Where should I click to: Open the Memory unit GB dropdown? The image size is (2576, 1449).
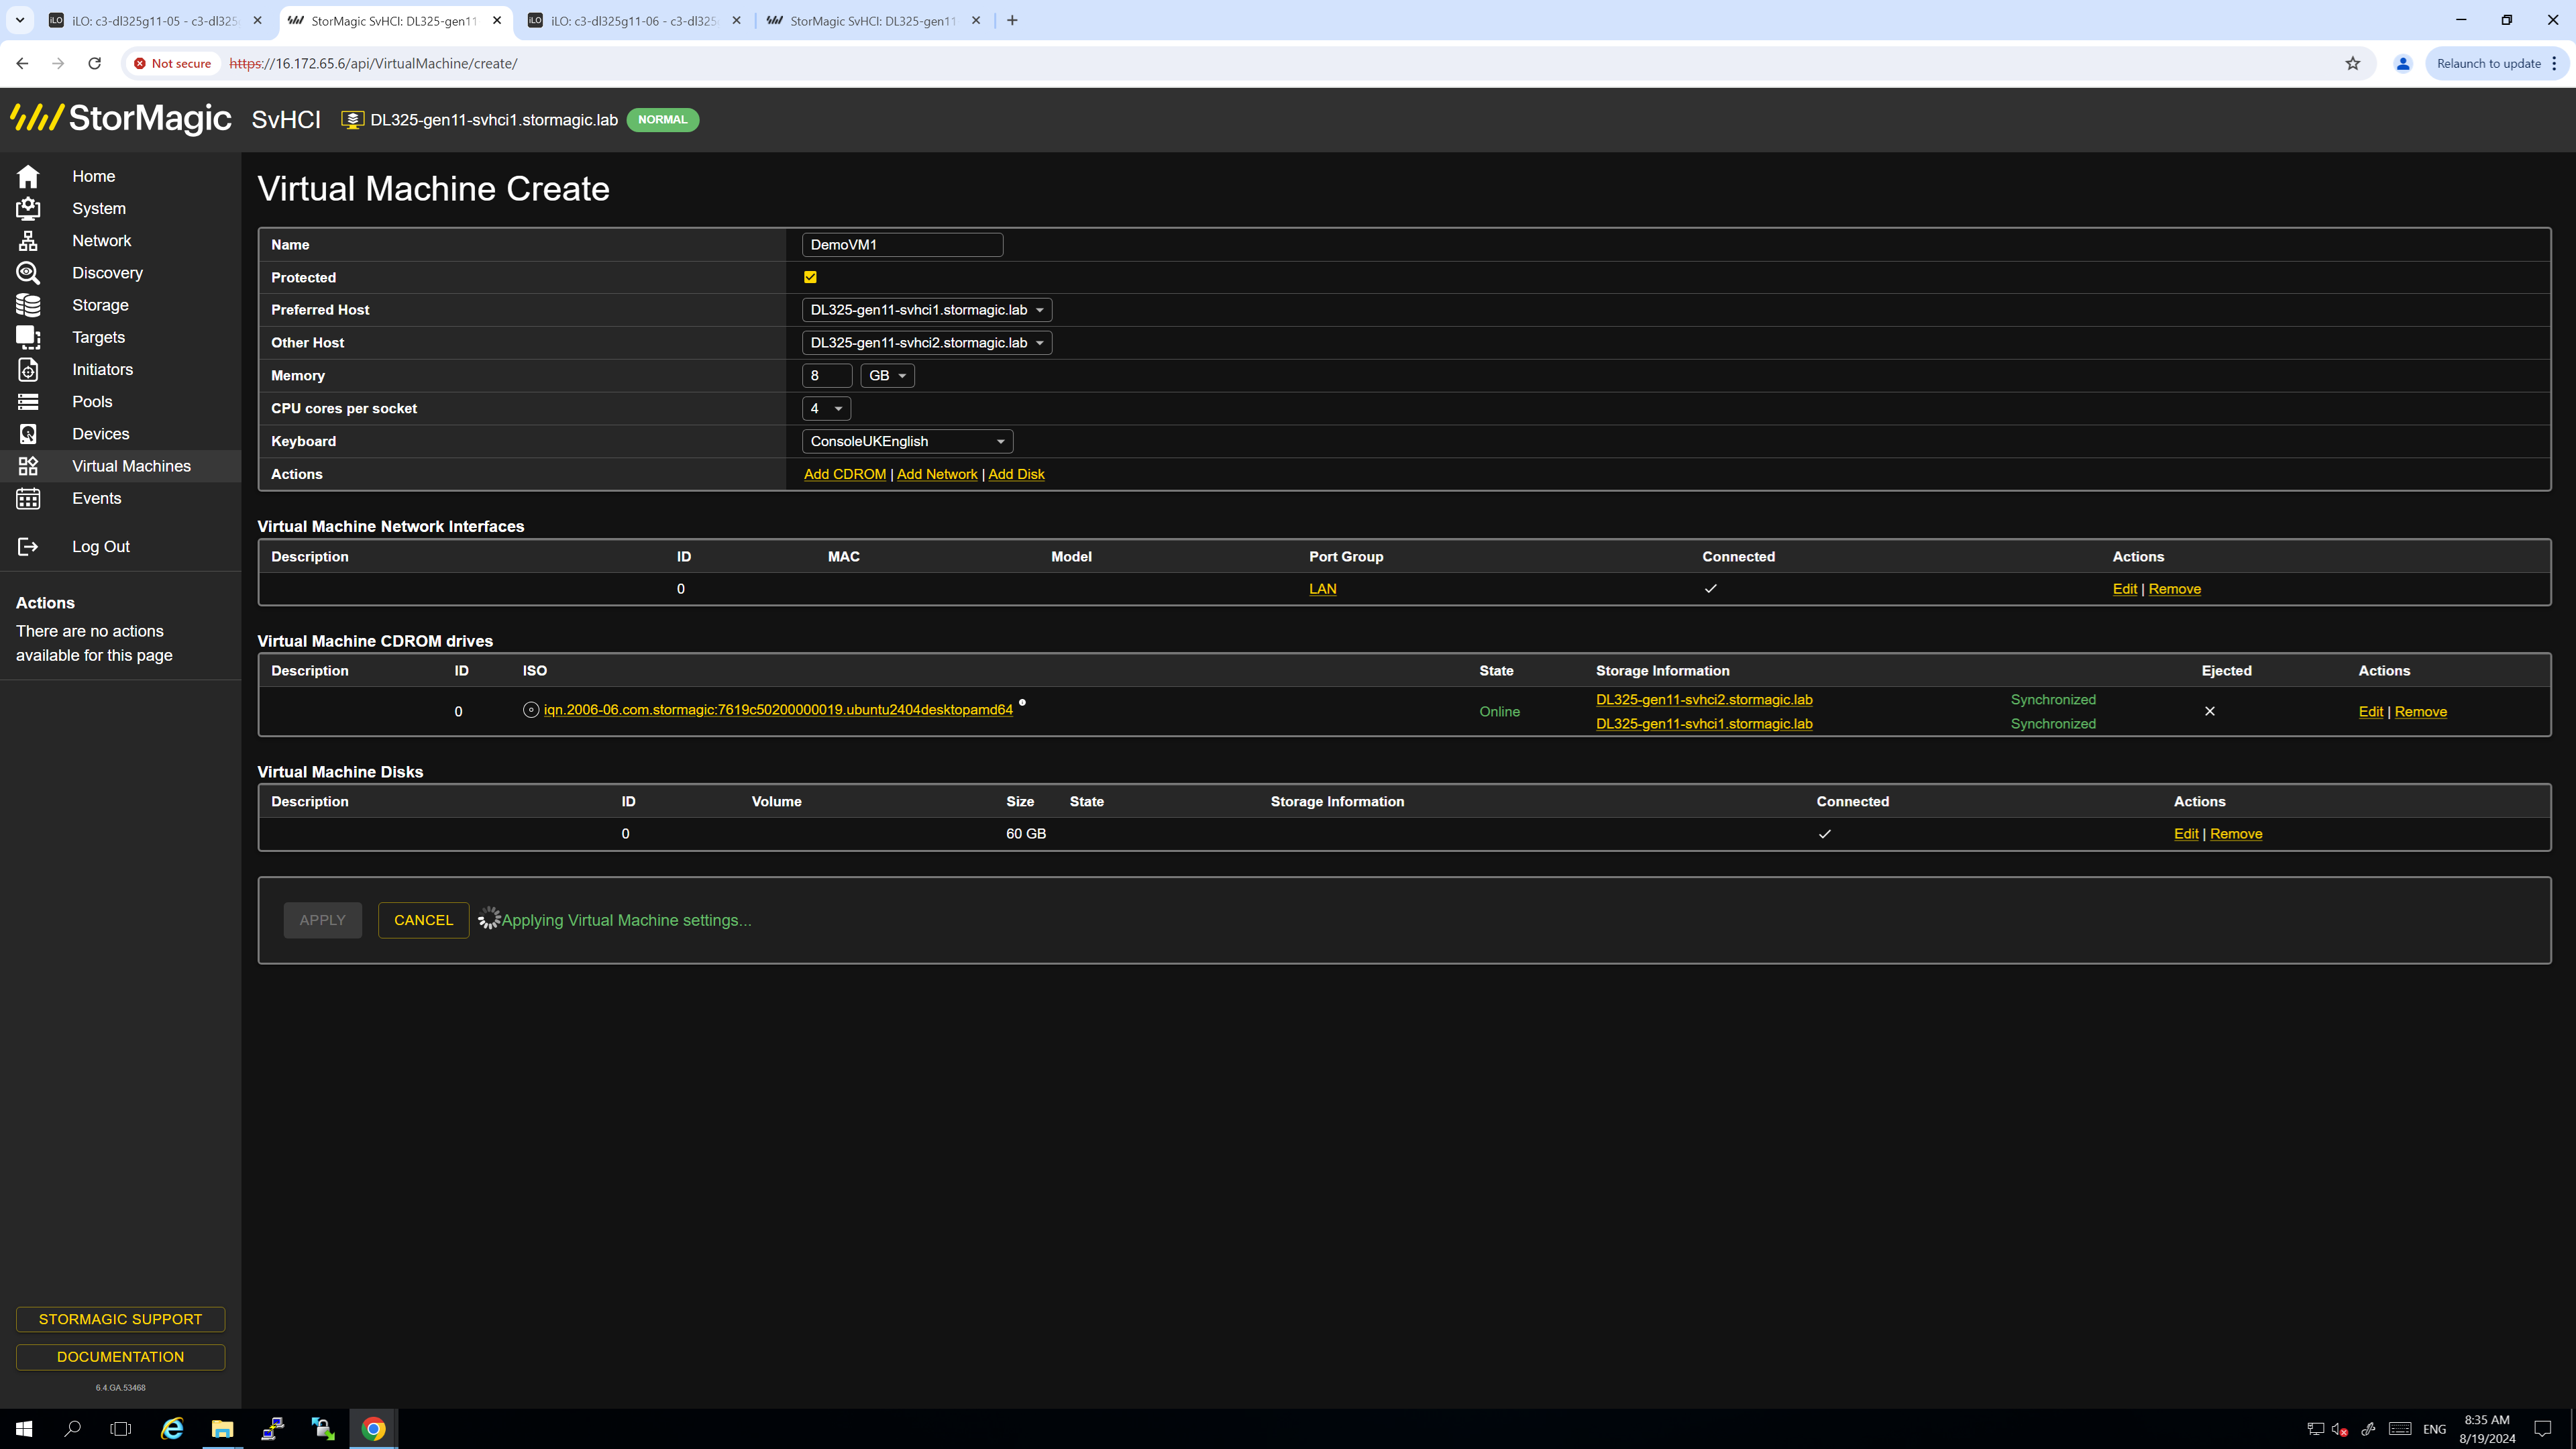pos(887,376)
